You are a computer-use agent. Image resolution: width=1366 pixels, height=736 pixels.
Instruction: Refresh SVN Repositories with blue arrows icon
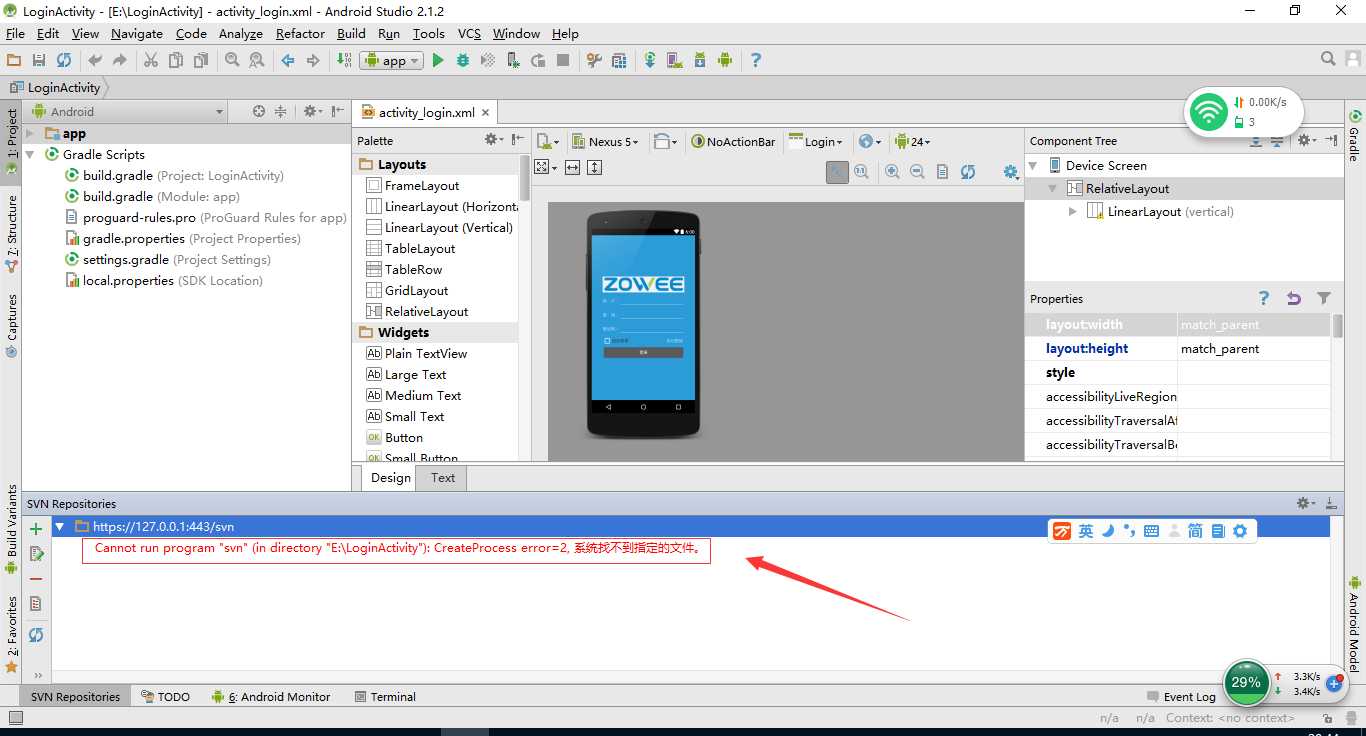[x=36, y=635]
